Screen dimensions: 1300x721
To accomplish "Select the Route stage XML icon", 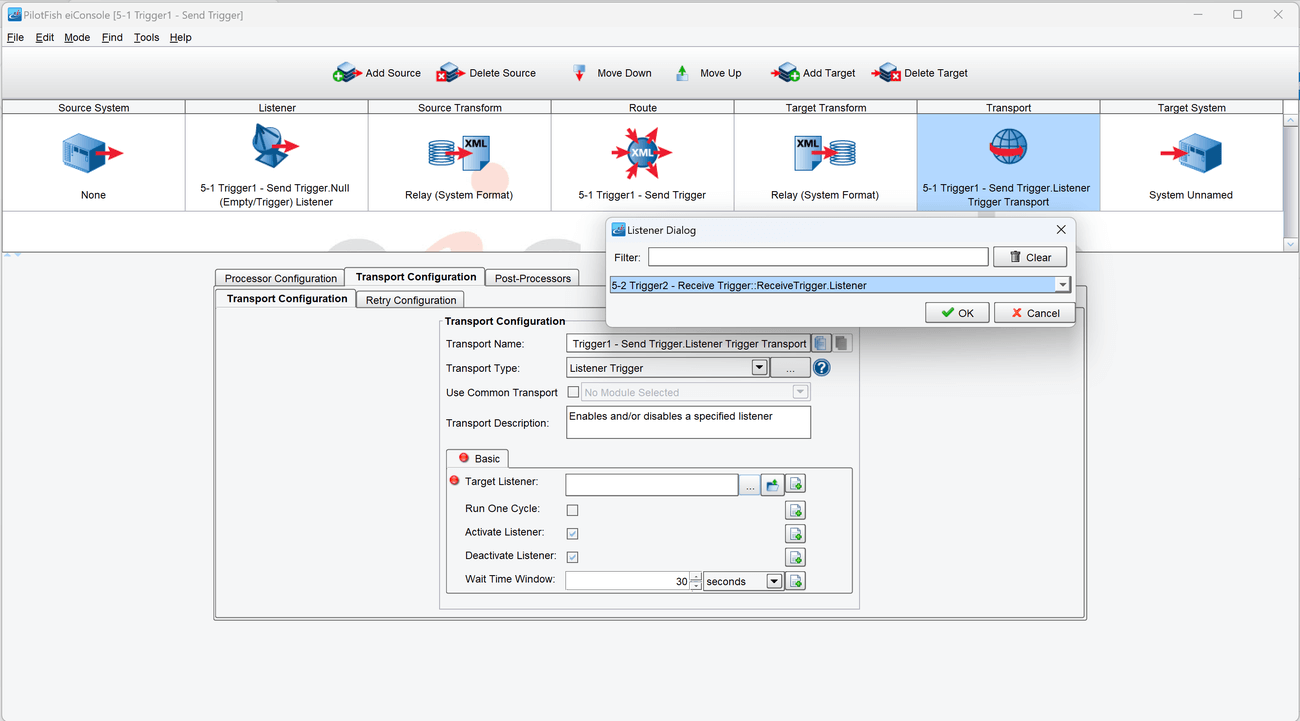I will coord(642,153).
